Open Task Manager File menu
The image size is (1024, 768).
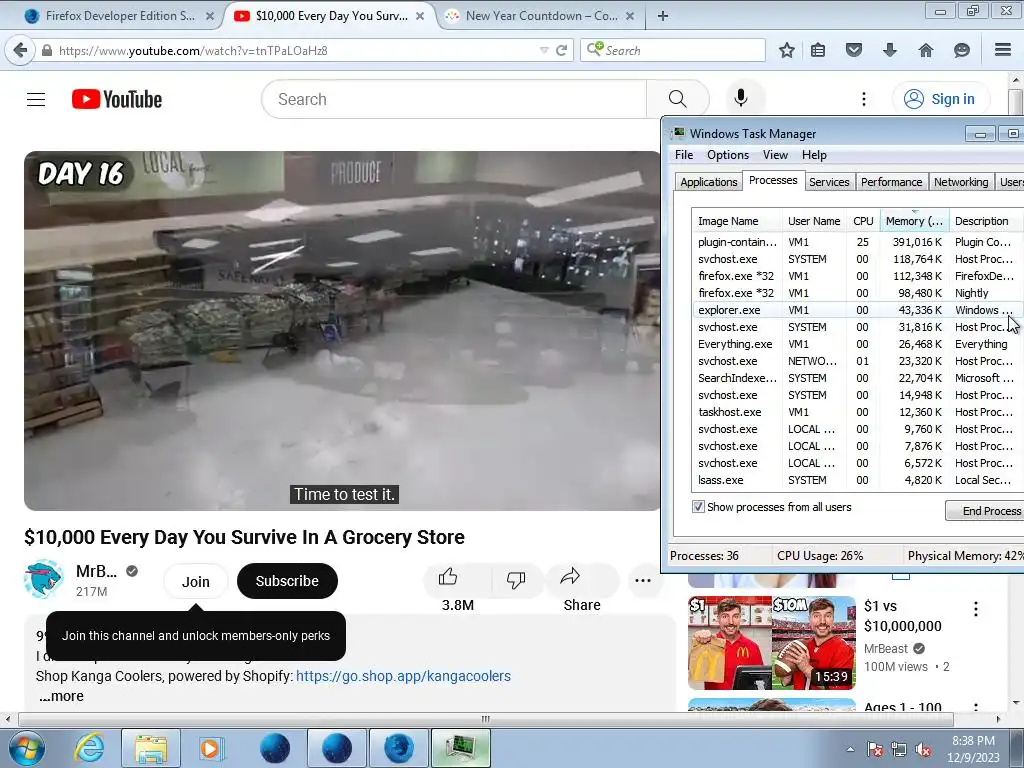(684, 155)
